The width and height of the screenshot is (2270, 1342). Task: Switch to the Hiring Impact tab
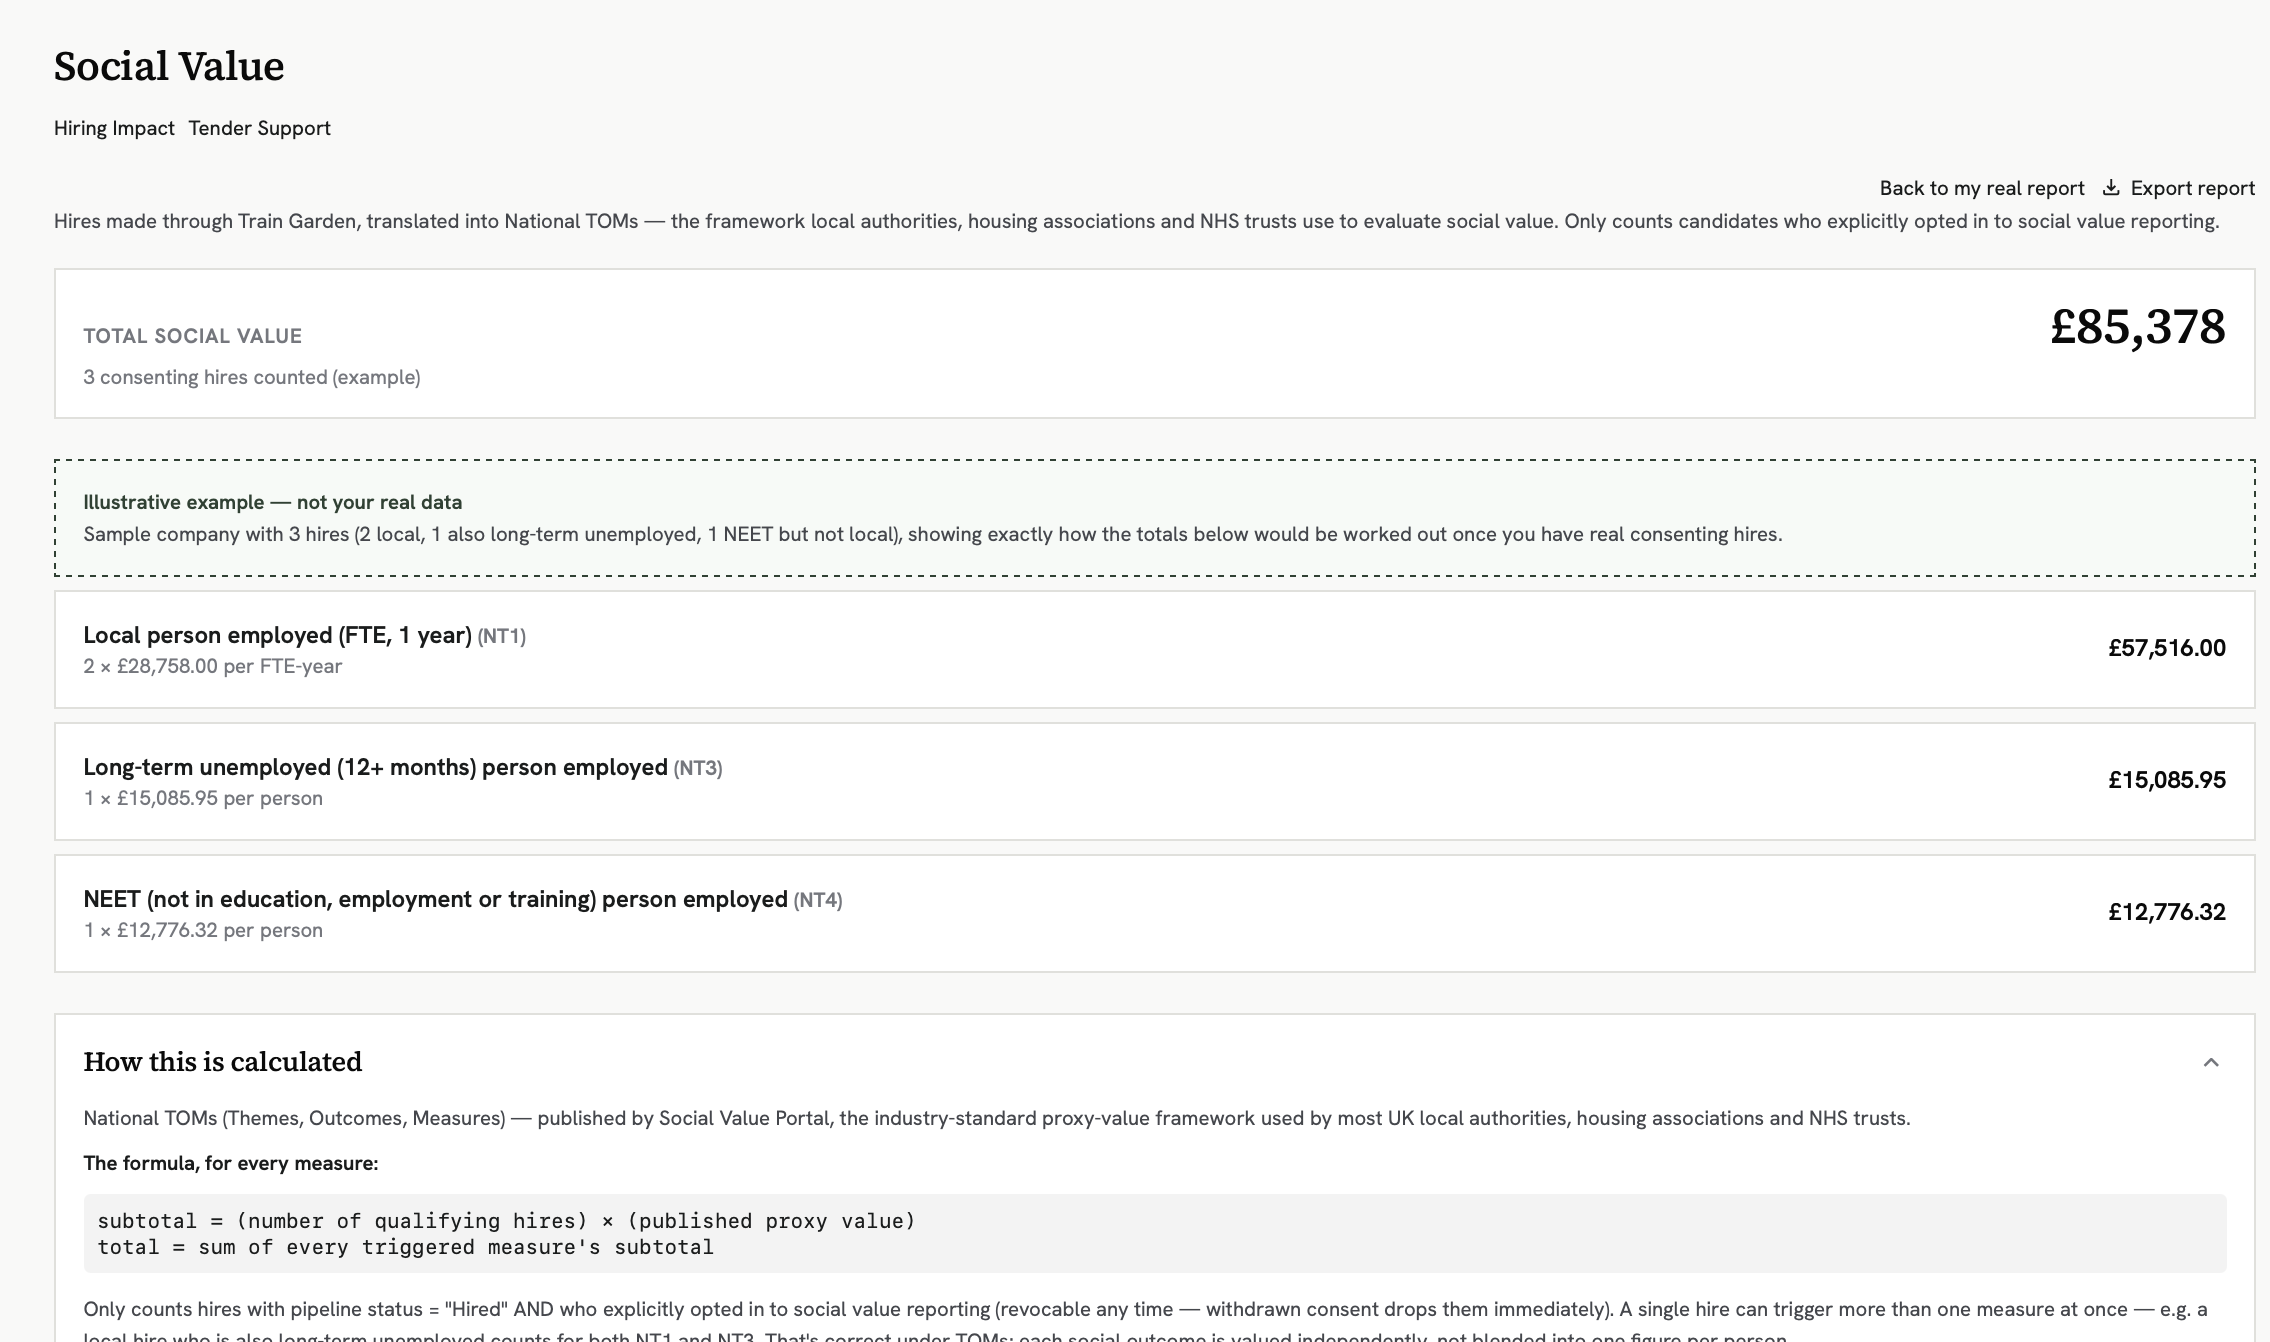pyautogui.click(x=114, y=128)
